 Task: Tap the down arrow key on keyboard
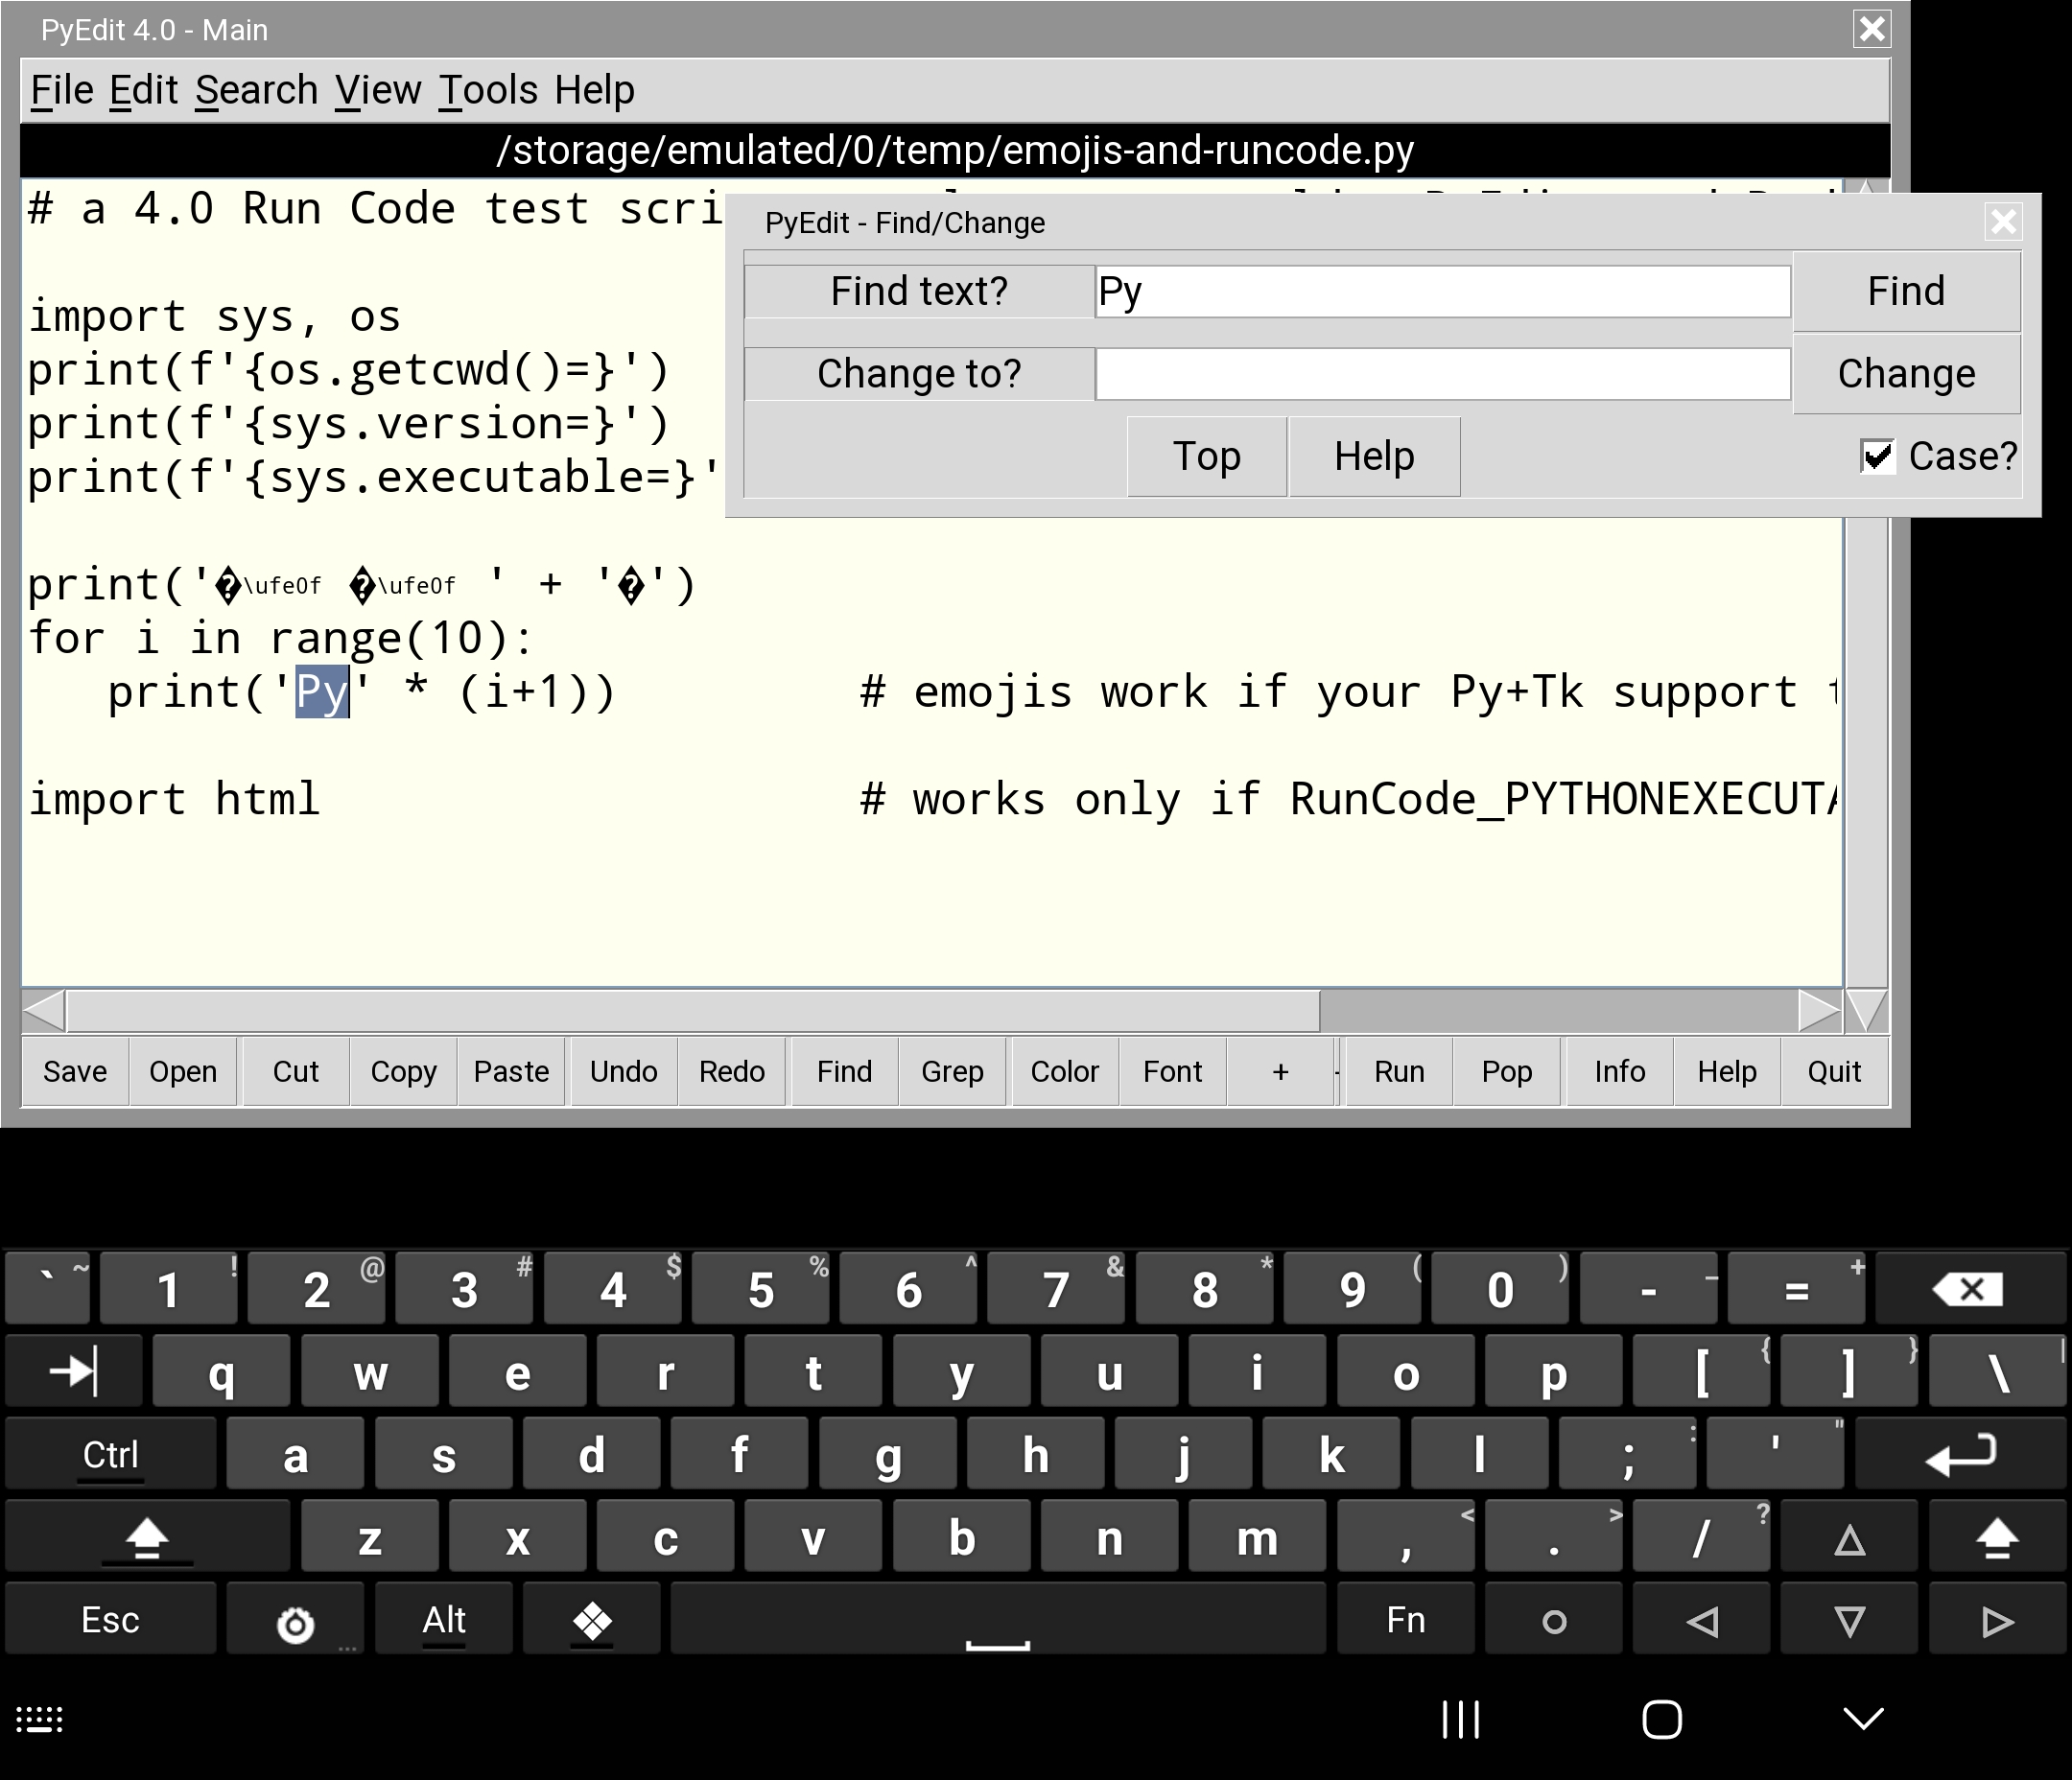coord(1850,1621)
